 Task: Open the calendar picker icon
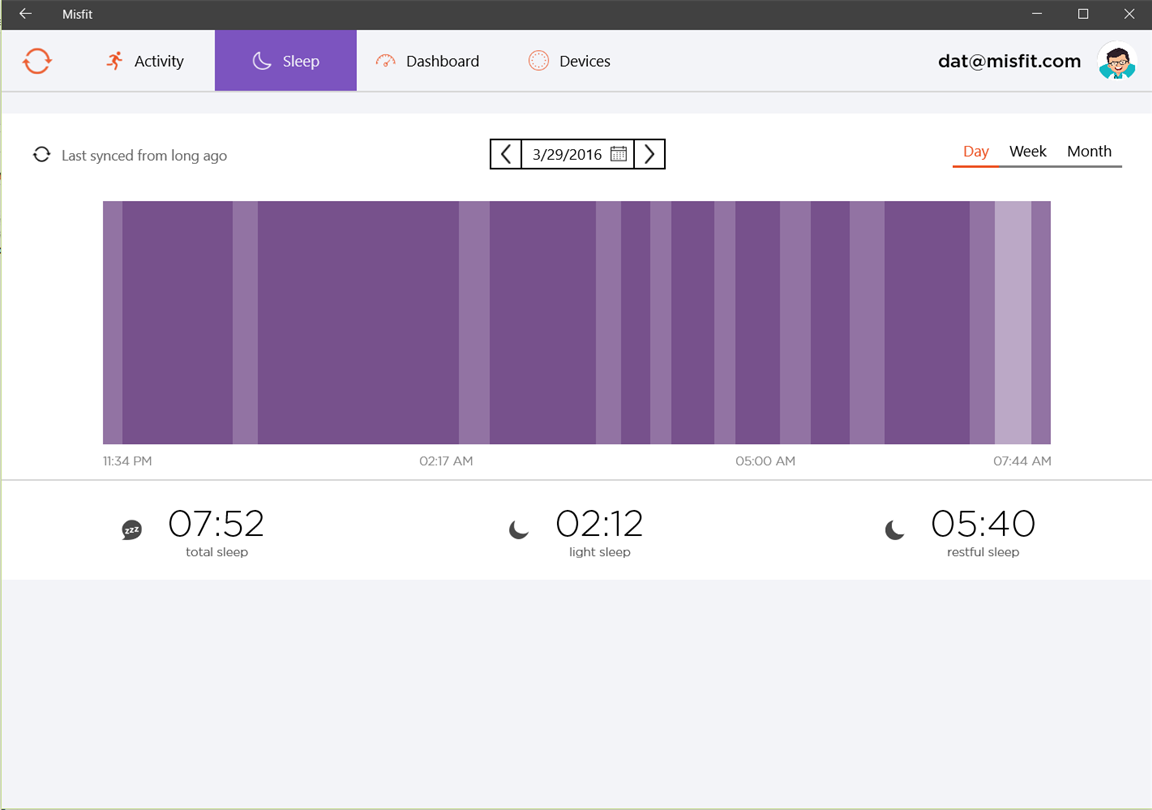point(619,154)
